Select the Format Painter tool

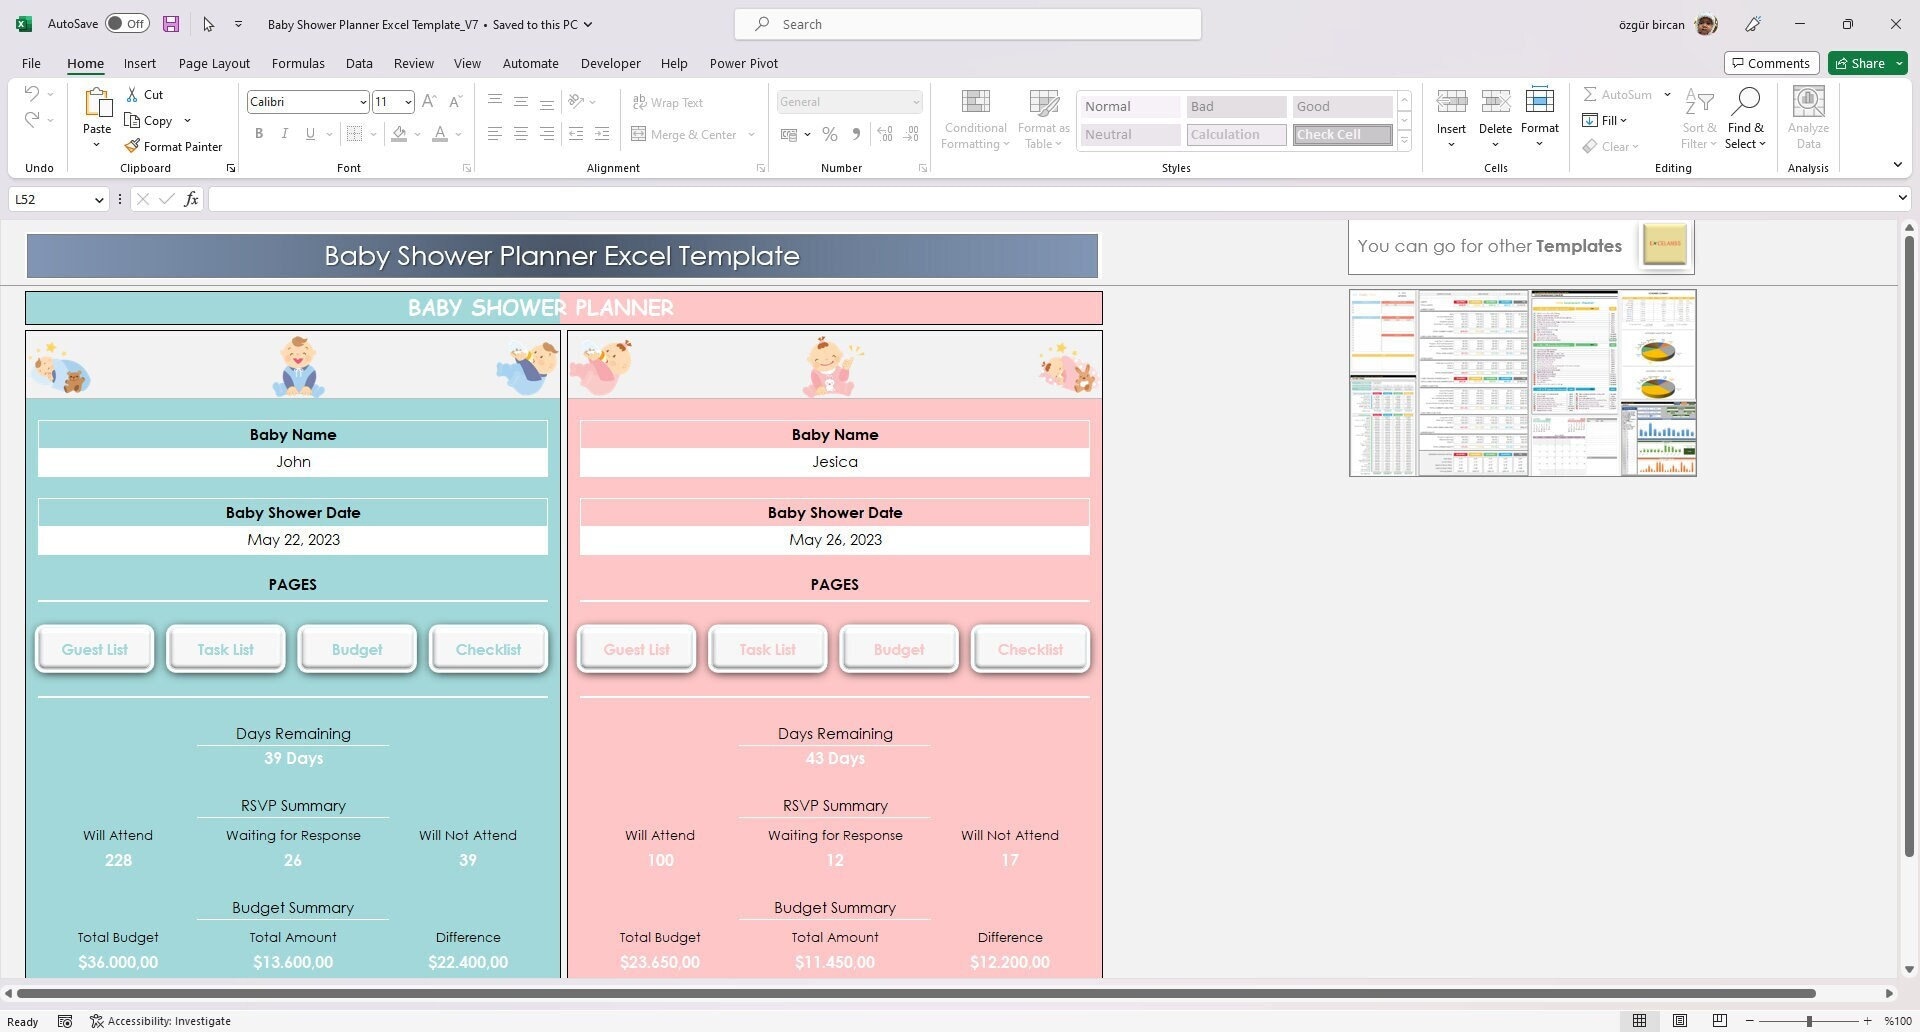(x=173, y=146)
